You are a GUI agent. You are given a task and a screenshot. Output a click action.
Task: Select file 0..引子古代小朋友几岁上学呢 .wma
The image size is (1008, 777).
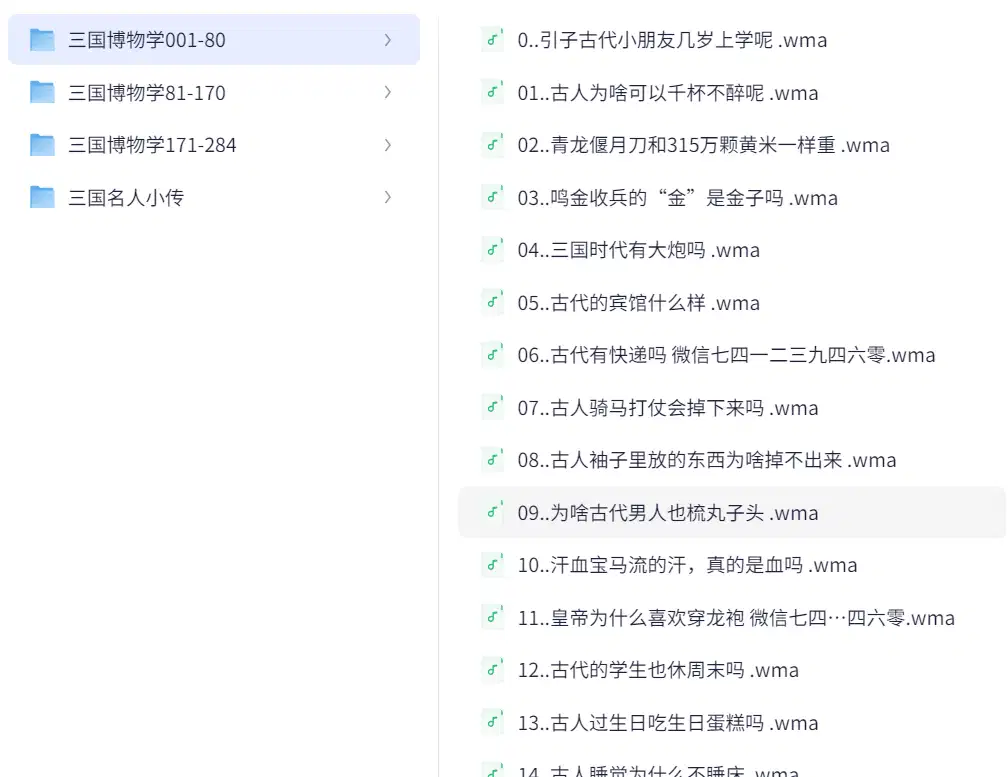pyautogui.click(x=672, y=40)
